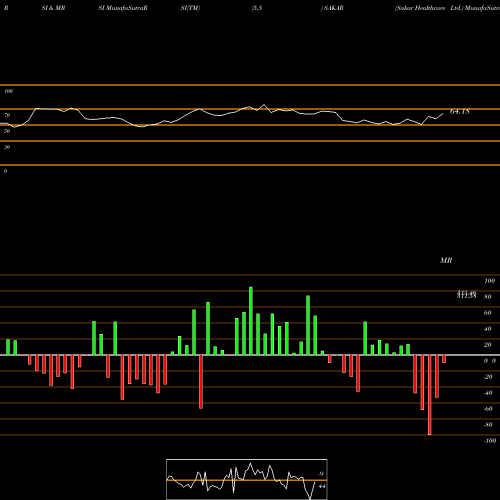The width and height of the screenshot is (500, 500).
Task: Click the -9 value in the mini chart
Action: click(x=321, y=474)
